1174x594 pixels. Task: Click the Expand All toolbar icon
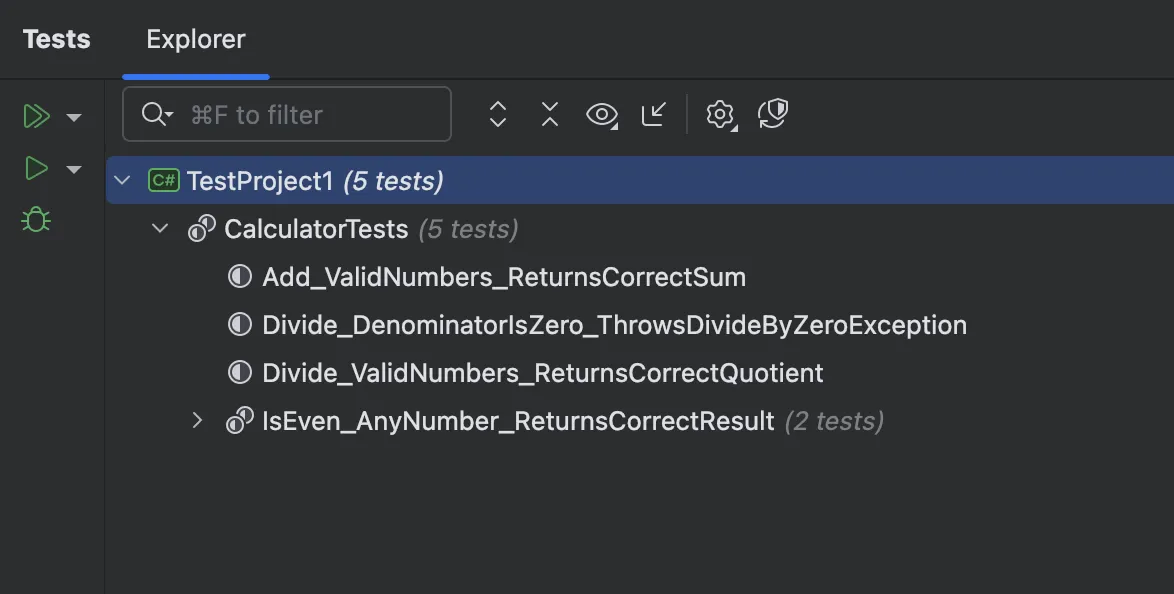pyautogui.click(x=498, y=115)
